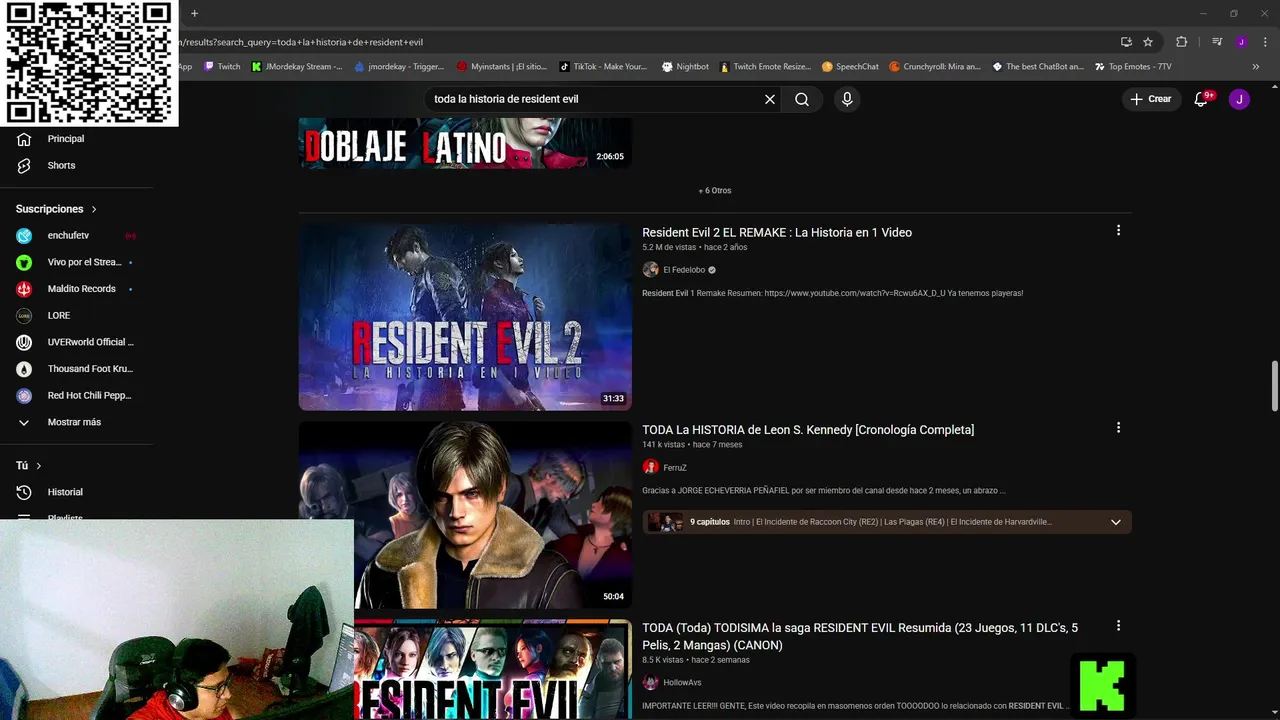1280x720 pixels.
Task: Bookmark this page with the star icon
Action: 1148,42
